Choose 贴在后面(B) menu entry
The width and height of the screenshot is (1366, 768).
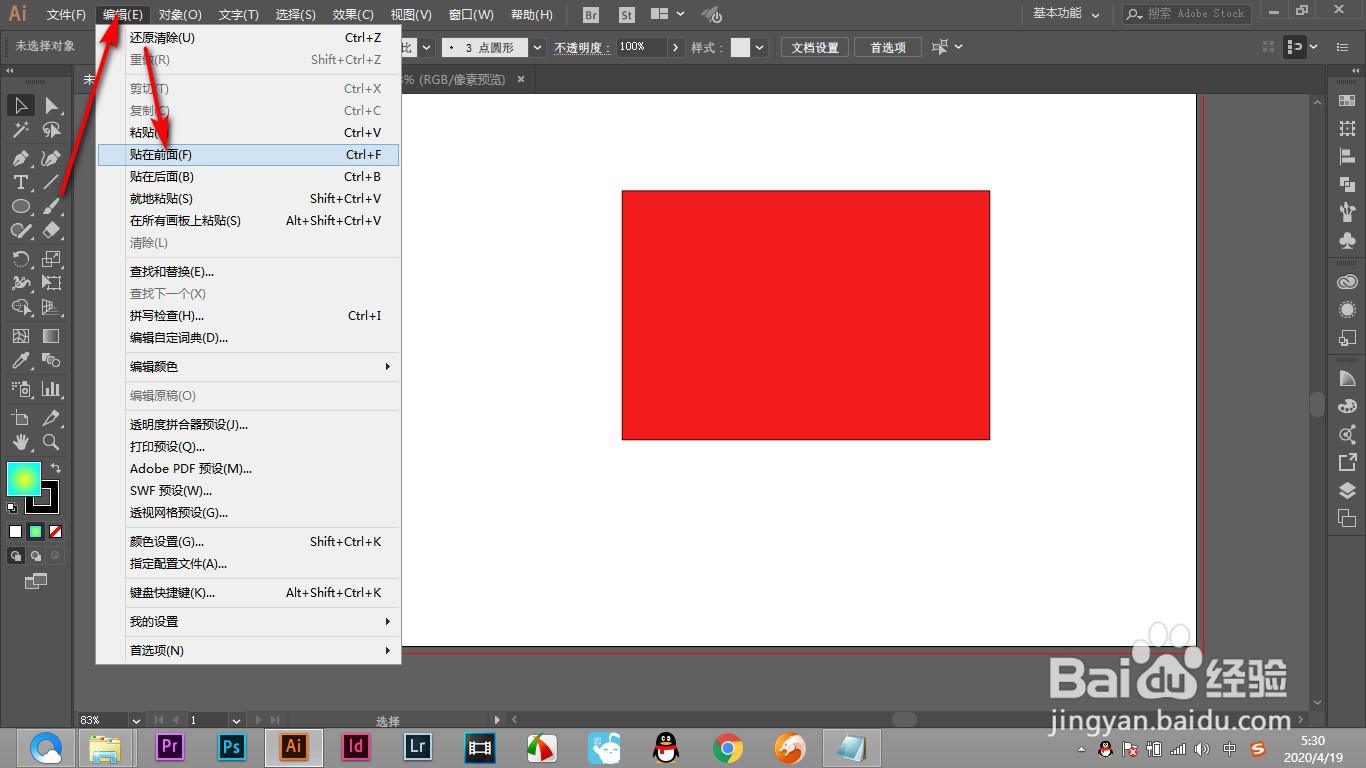click(x=248, y=177)
